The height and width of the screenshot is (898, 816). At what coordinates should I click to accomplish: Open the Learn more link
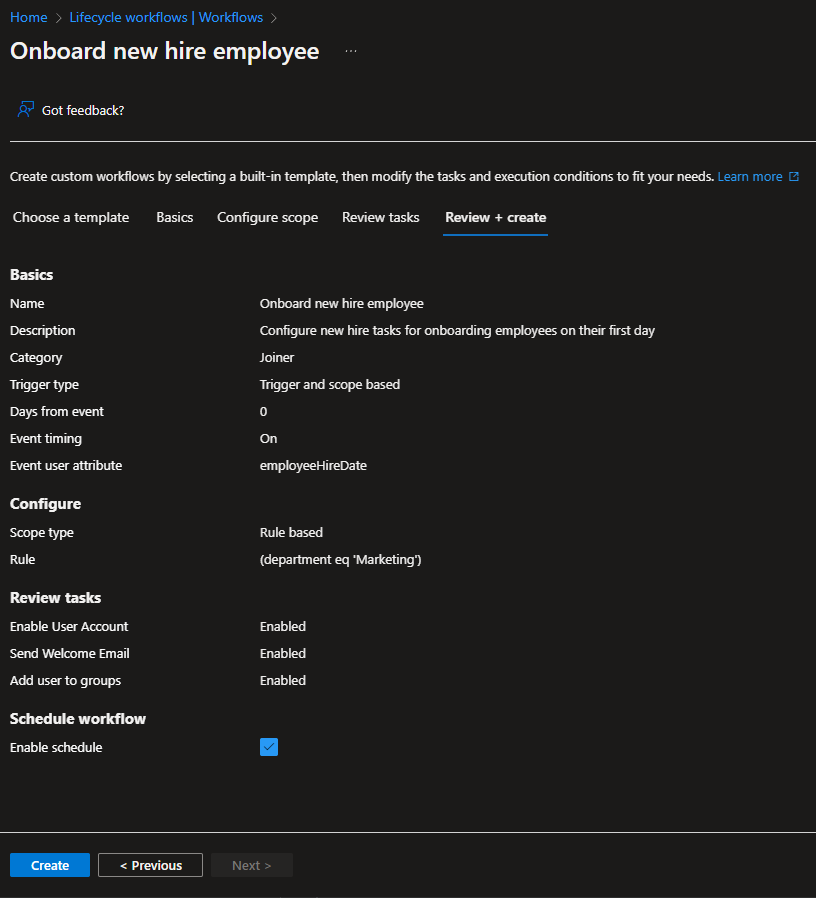[749, 177]
